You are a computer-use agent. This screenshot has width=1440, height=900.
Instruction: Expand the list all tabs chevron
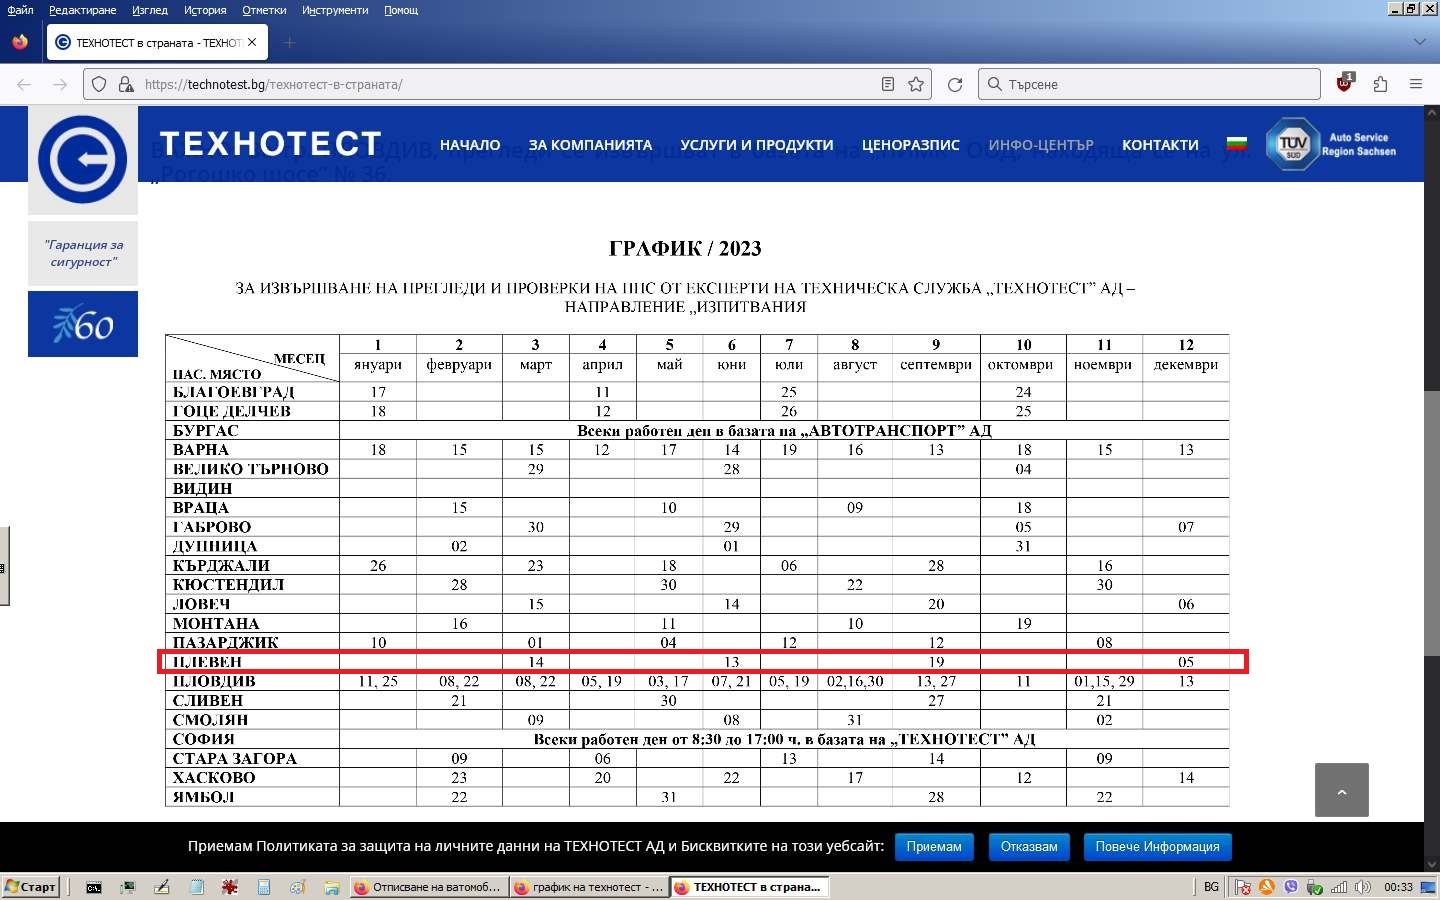pyautogui.click(x=1419, y=42)
